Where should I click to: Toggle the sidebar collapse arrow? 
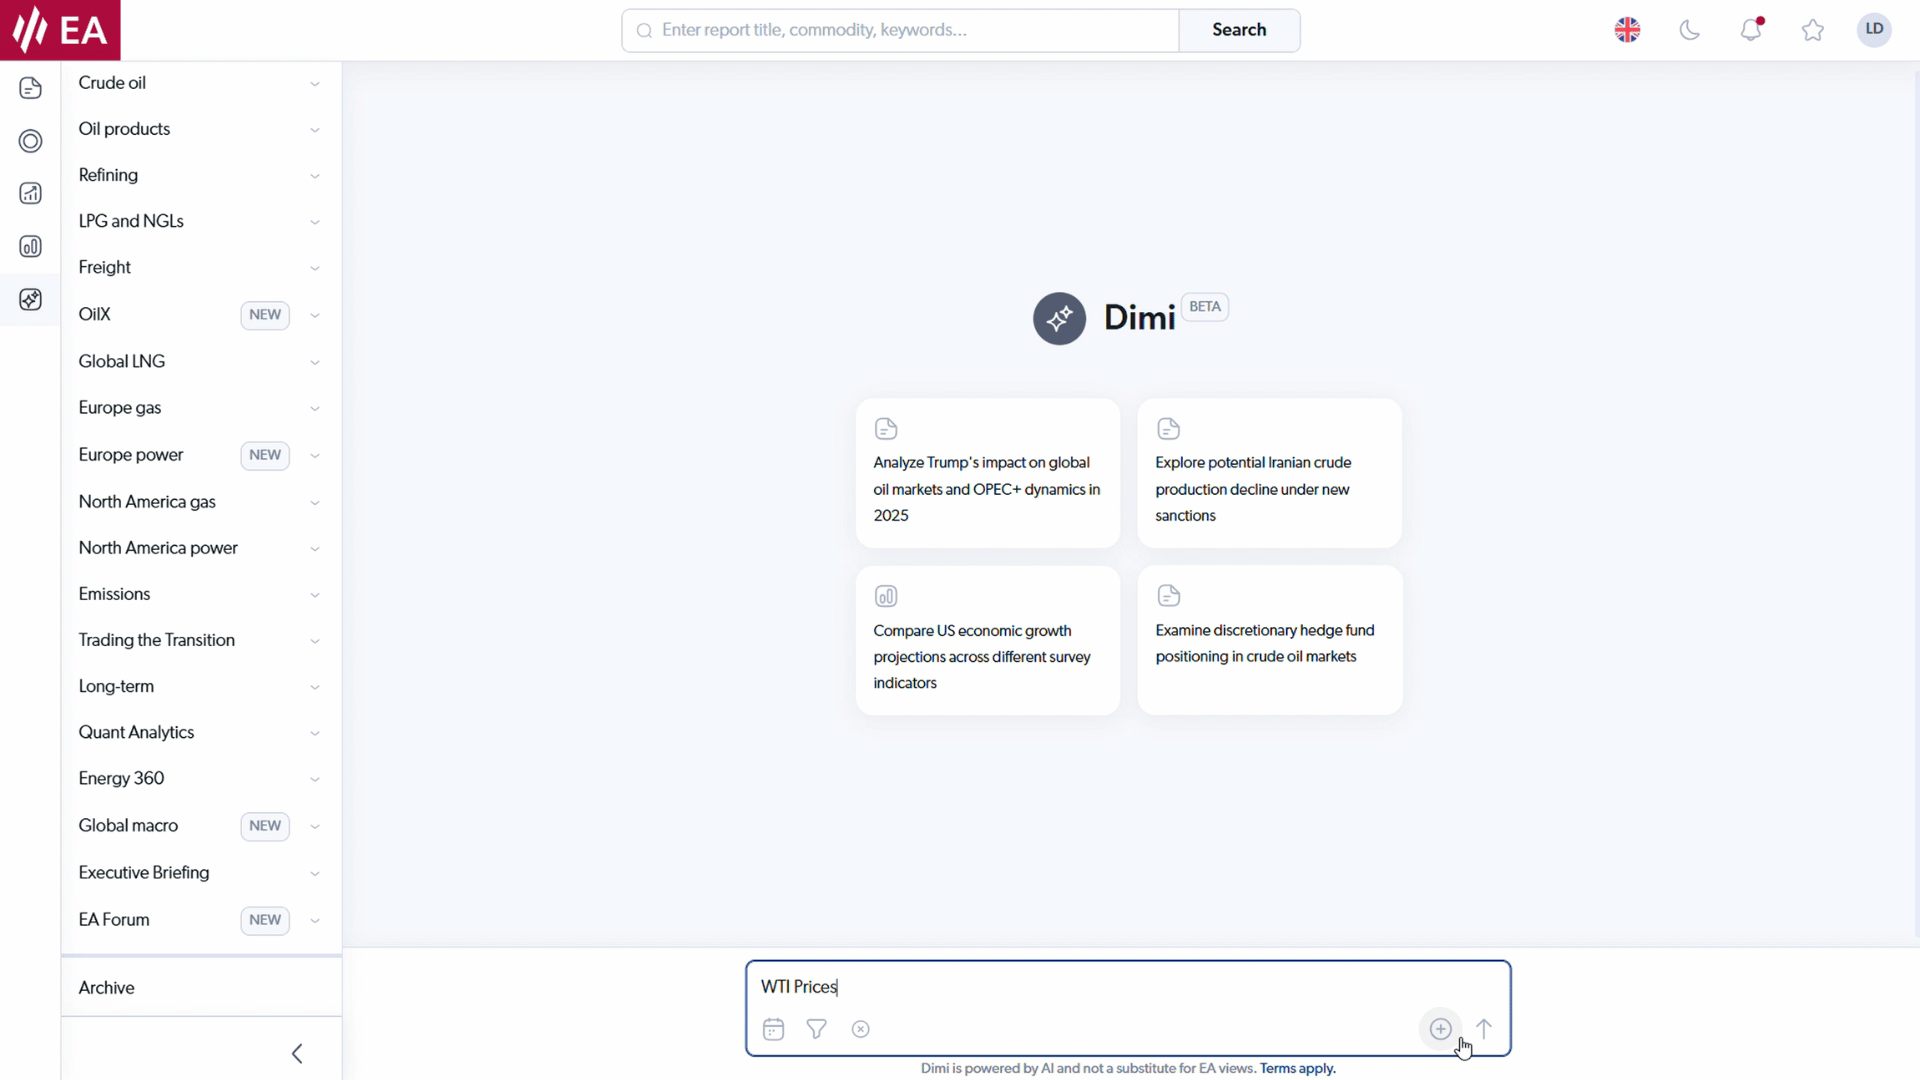297,1052
